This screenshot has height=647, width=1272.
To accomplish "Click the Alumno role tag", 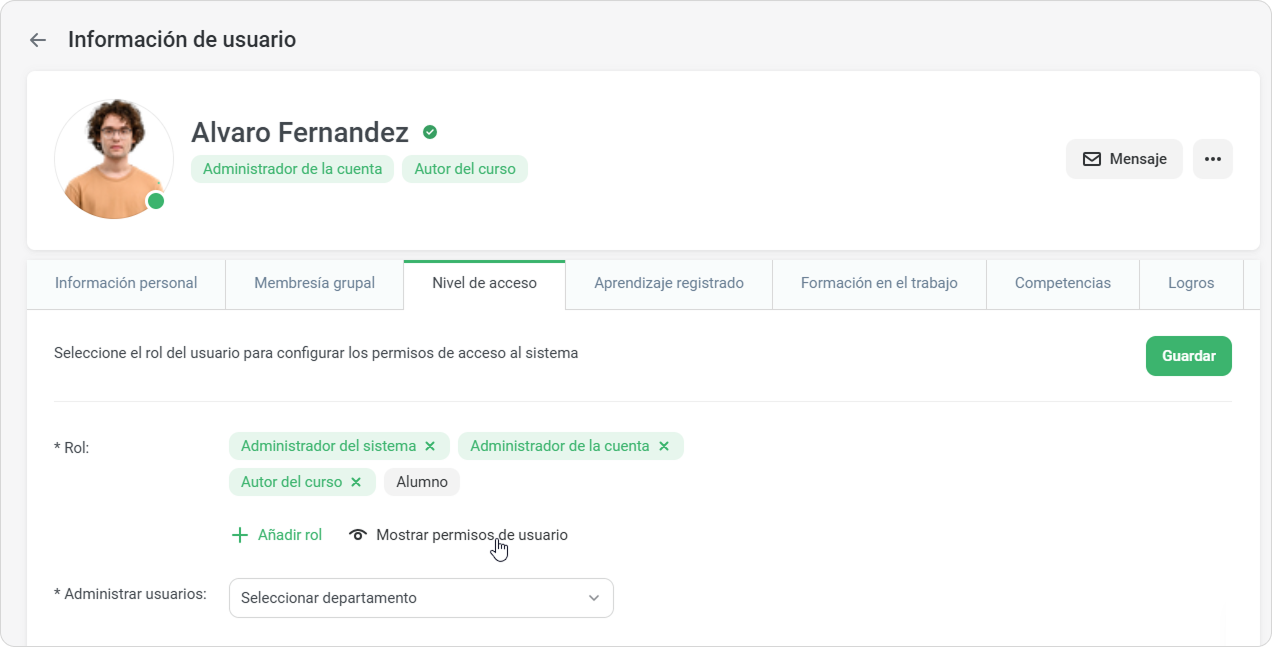I will point(421,482).
